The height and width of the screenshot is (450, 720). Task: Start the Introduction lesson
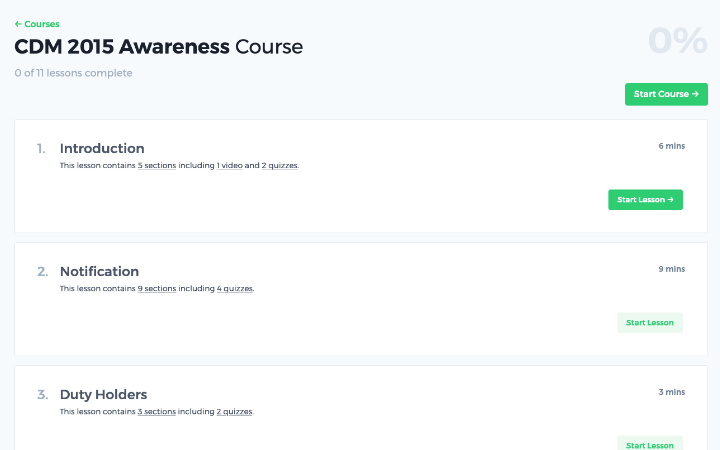tap(645, 200)
